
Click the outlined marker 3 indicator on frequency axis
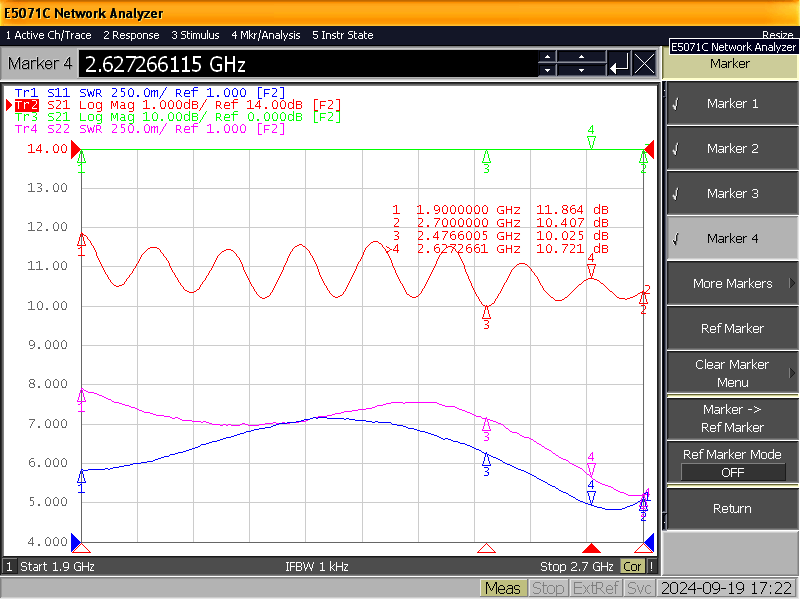coord(486,548)
